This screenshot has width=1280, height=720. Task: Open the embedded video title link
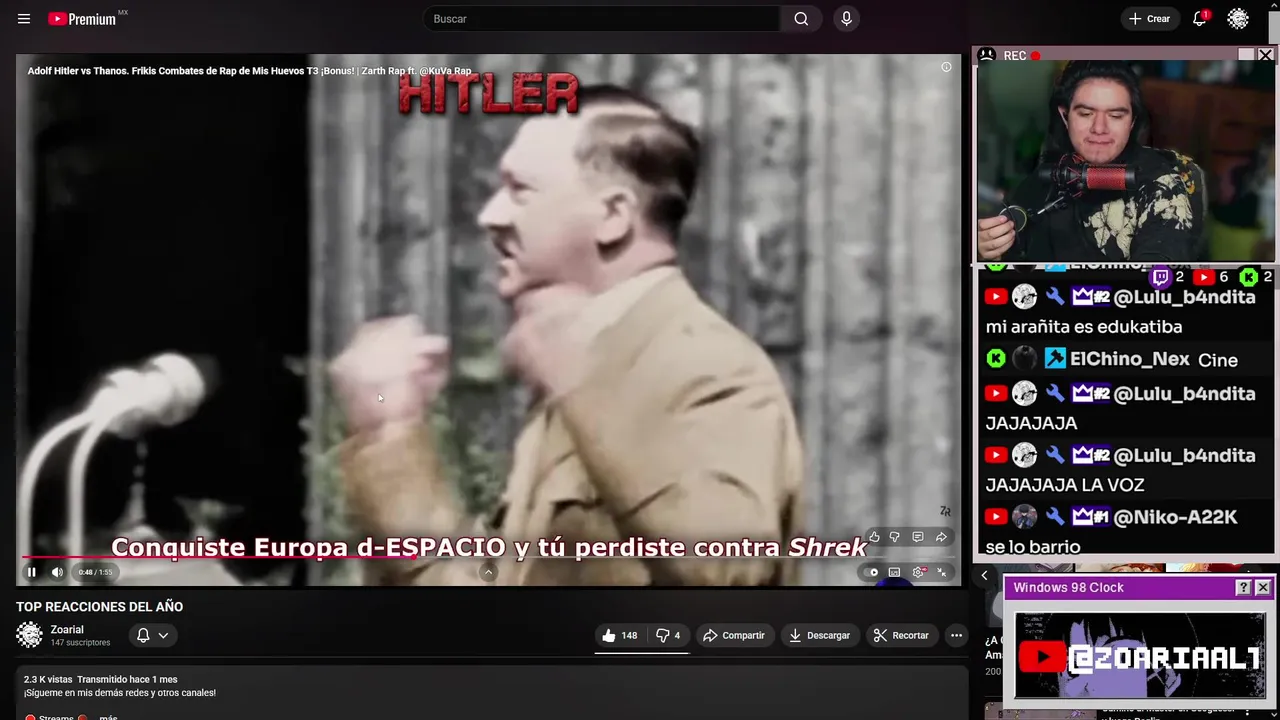point(249,71)
